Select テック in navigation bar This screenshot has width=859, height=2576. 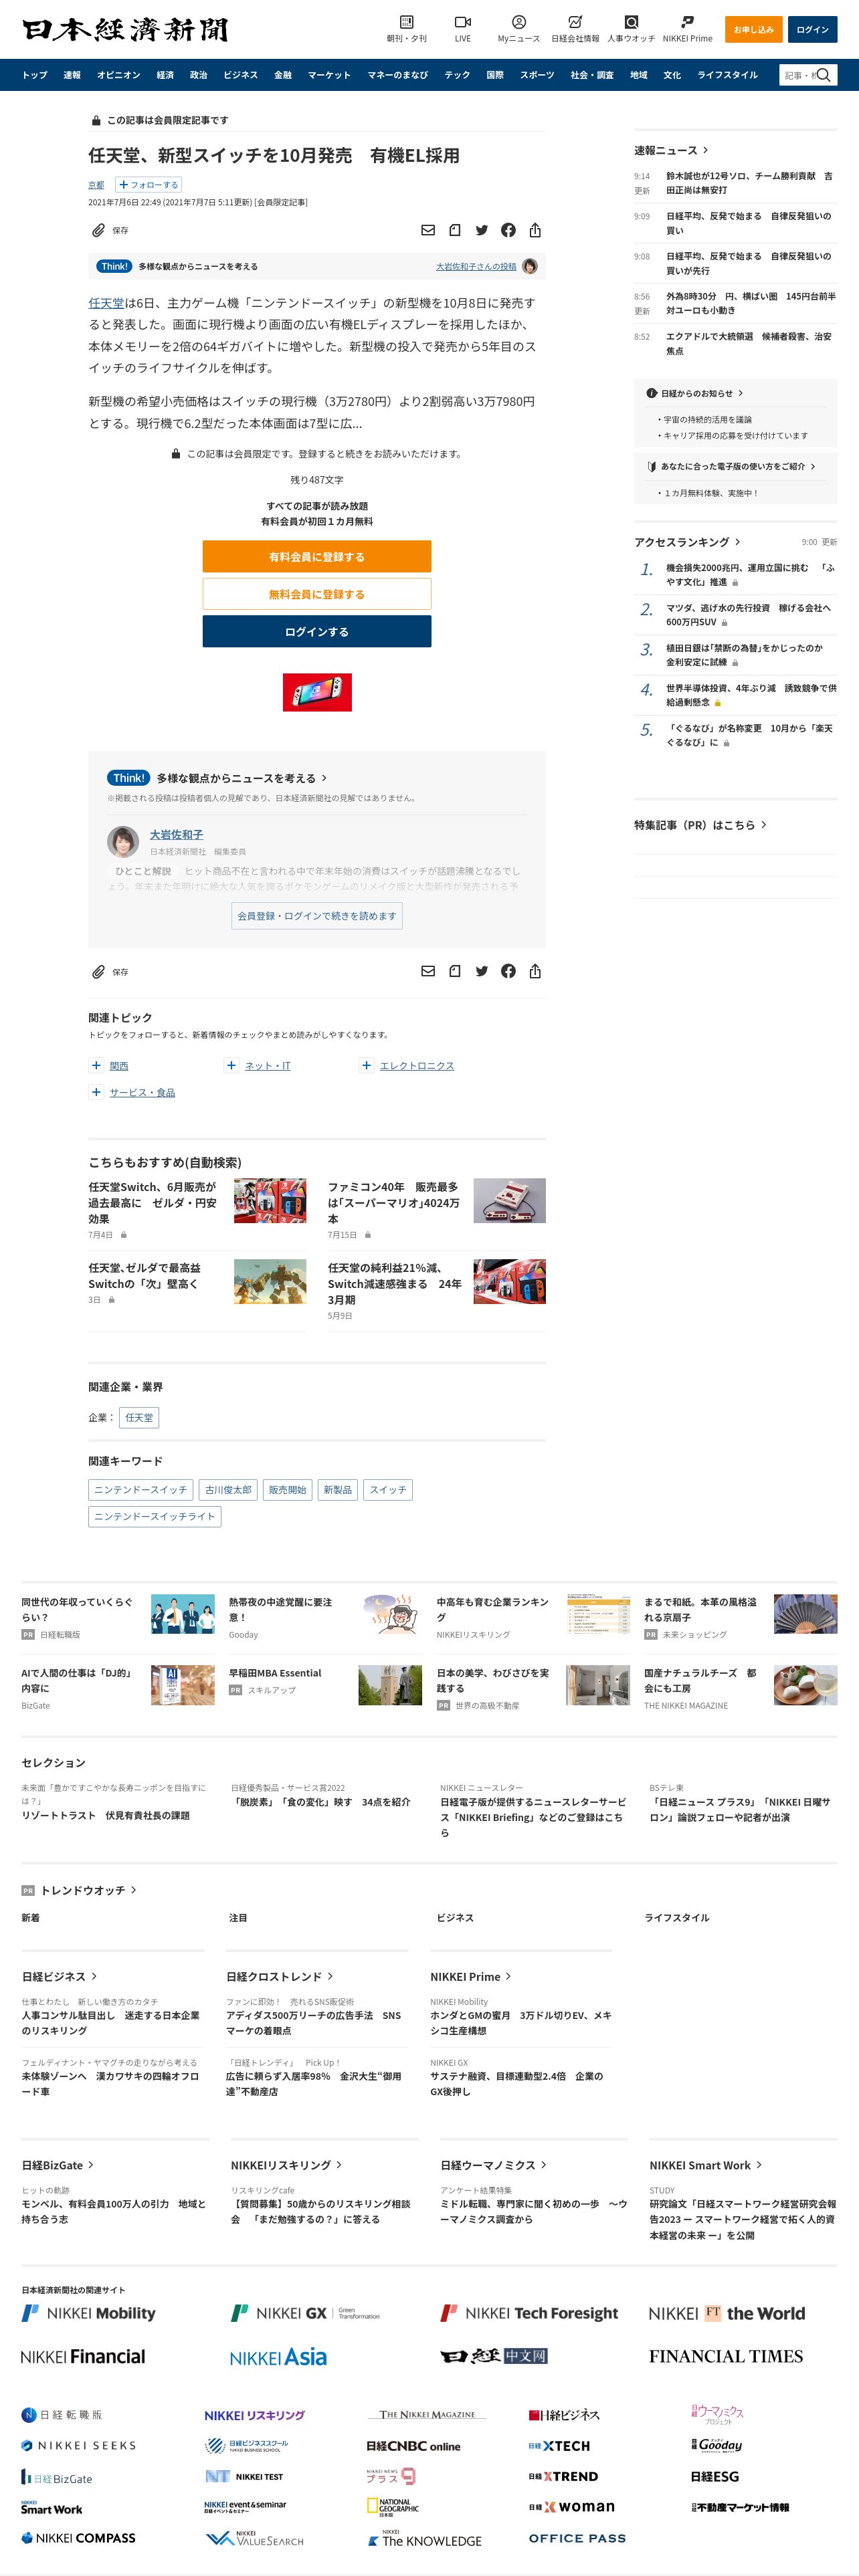click(x=457, y=75)
